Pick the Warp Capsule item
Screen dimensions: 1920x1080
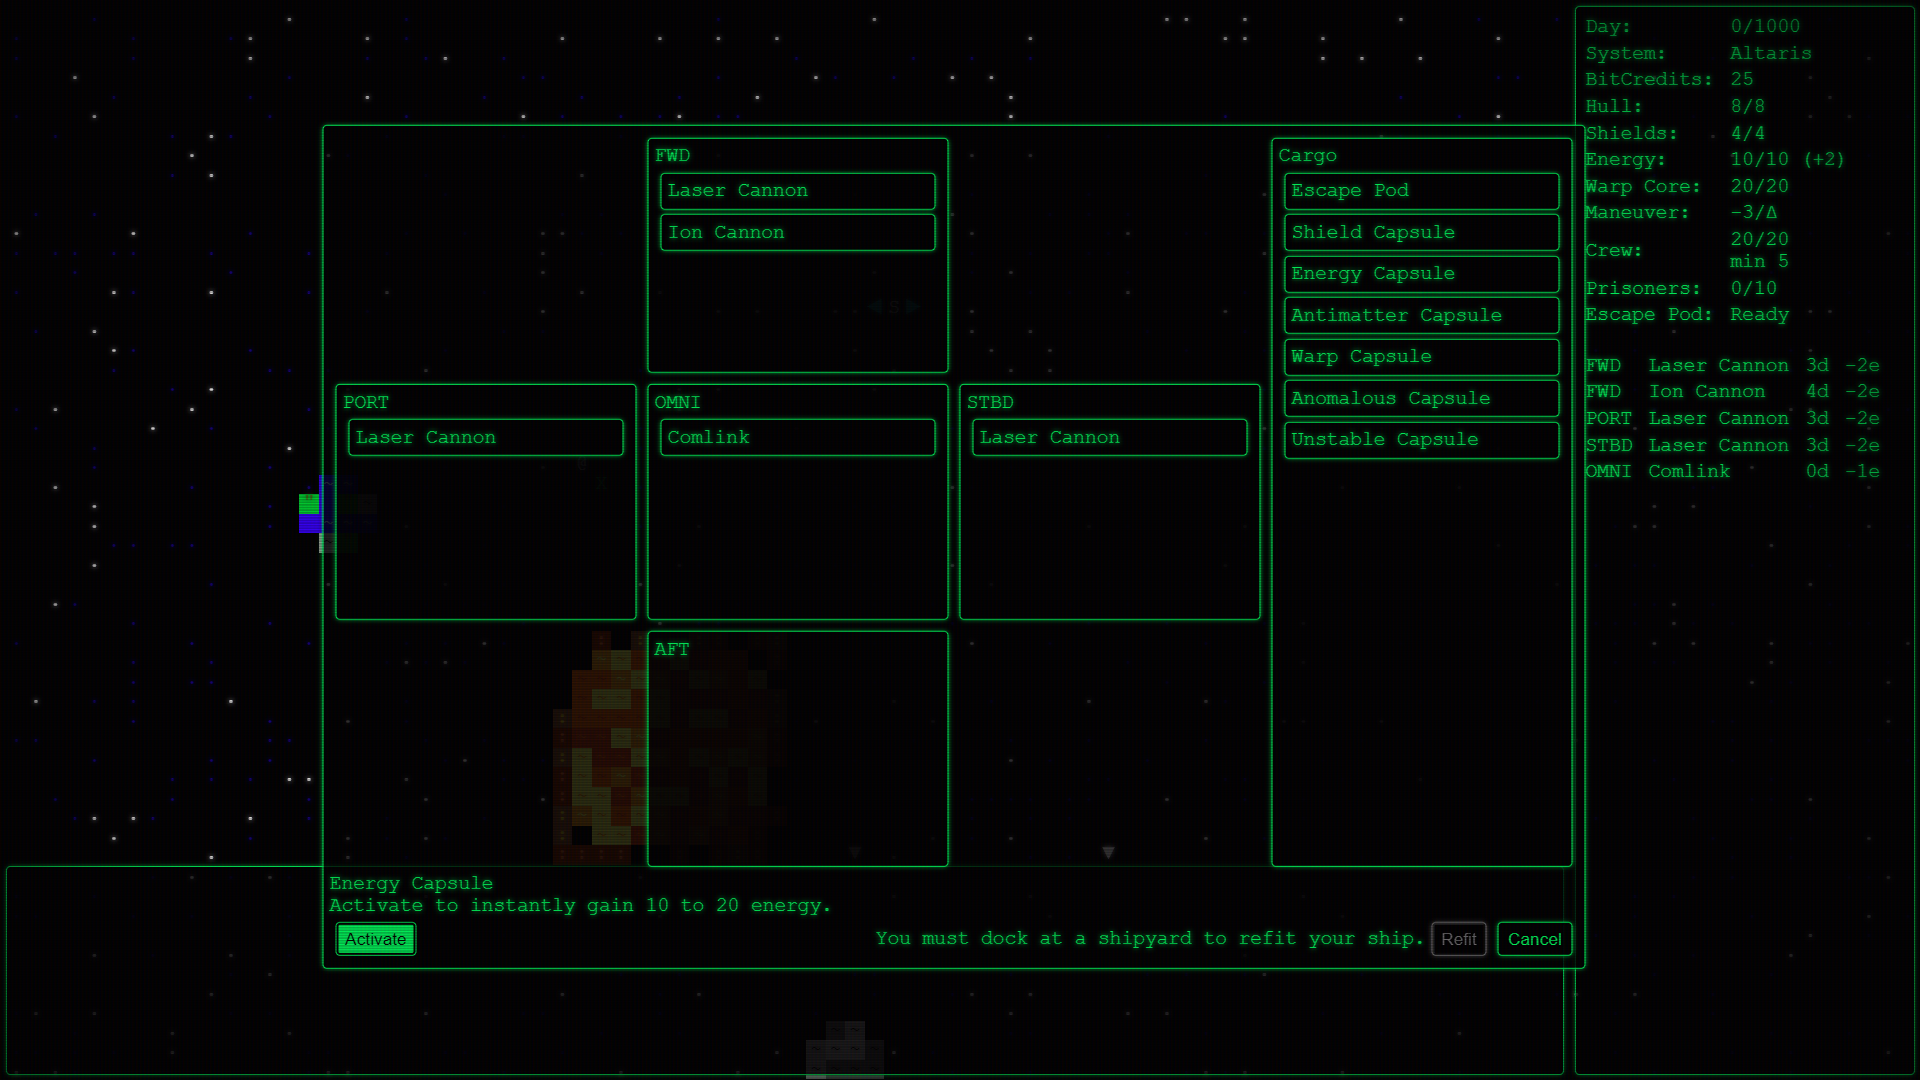pos(1421,357)
